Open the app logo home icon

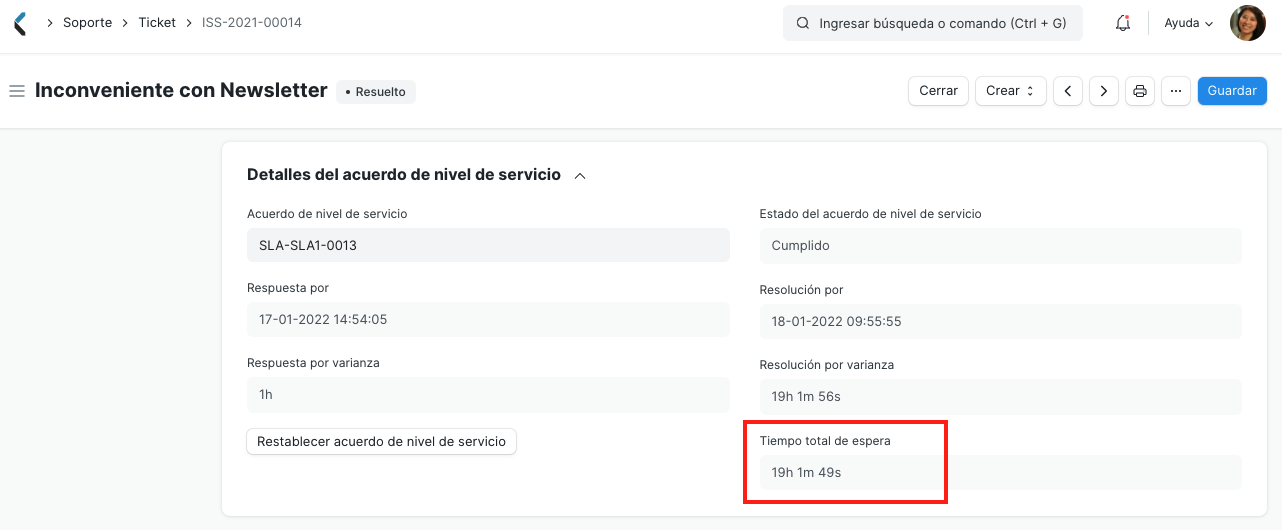click(20, 23)
